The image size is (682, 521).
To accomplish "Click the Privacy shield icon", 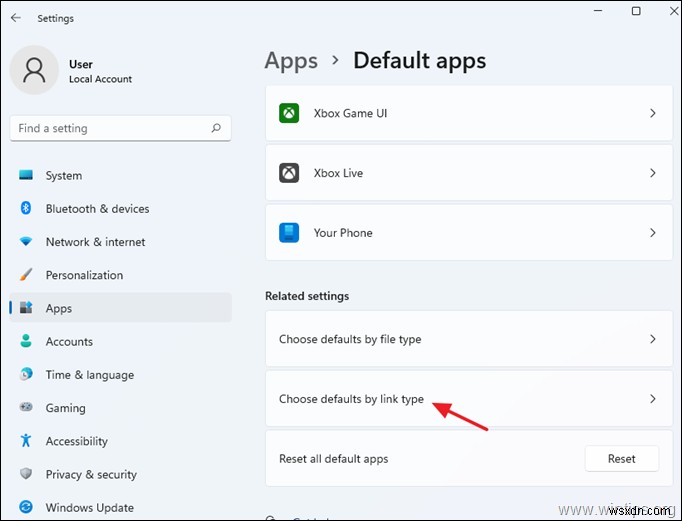I will click(x=26, y=473).
